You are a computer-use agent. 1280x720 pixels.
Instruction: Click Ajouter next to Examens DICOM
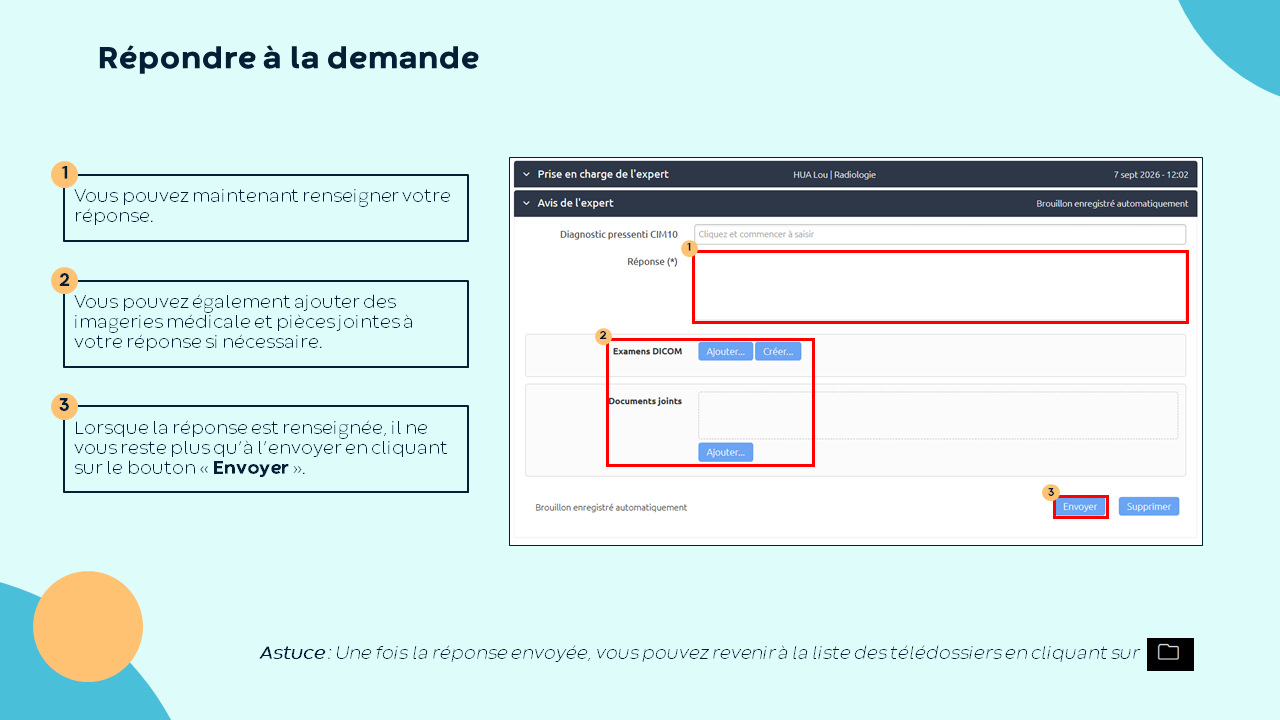(x=725, y=352)
